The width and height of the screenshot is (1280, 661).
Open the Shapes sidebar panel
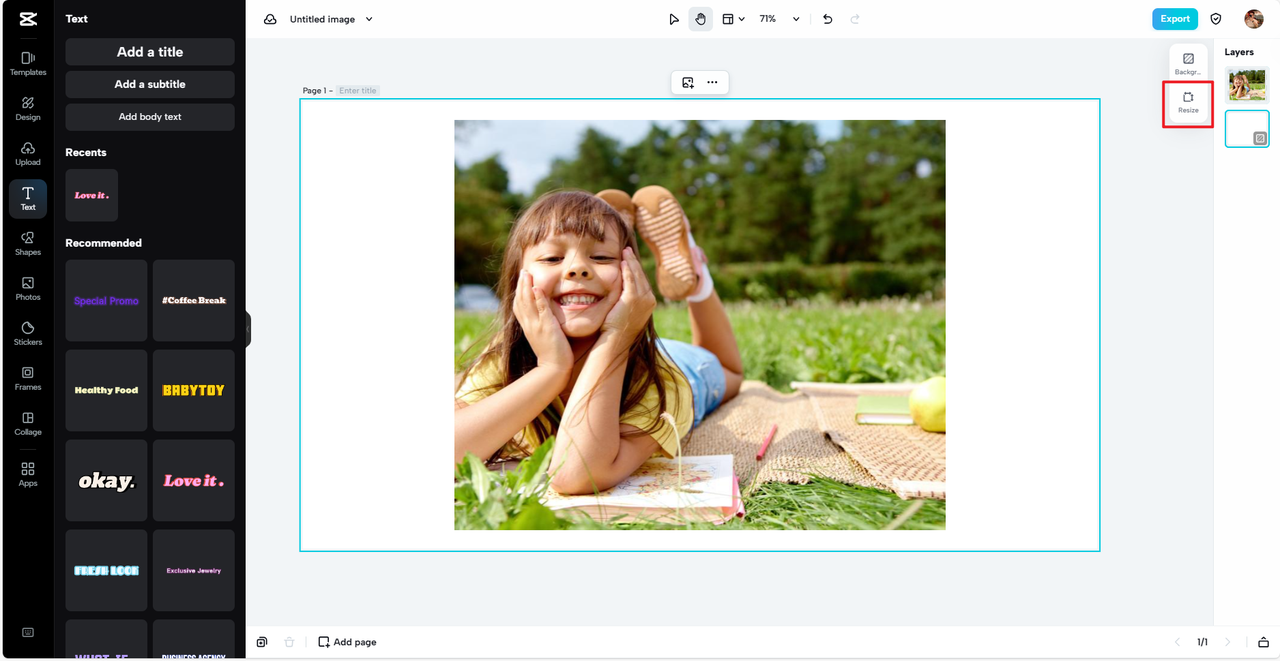point(28,243)
